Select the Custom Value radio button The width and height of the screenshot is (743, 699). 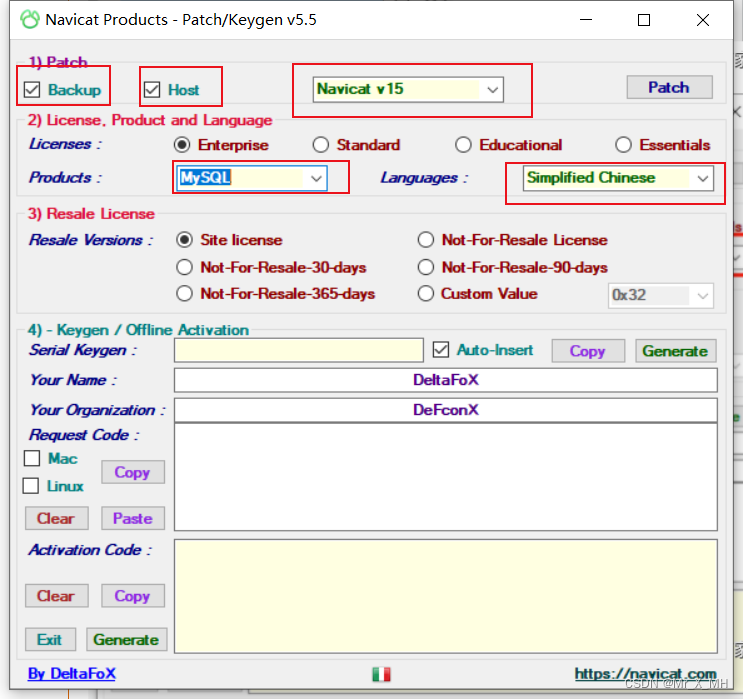426,294
